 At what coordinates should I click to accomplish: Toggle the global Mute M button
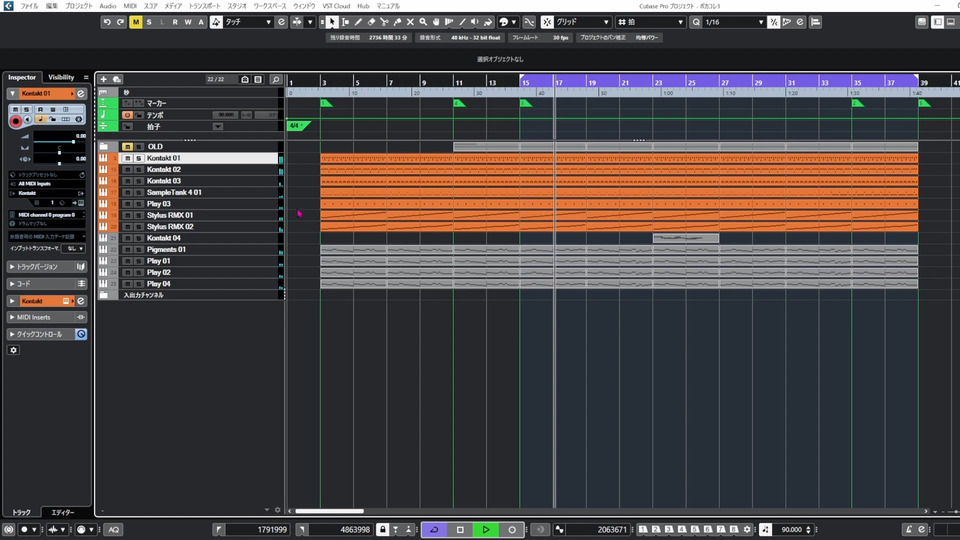[x=136, y=22]
